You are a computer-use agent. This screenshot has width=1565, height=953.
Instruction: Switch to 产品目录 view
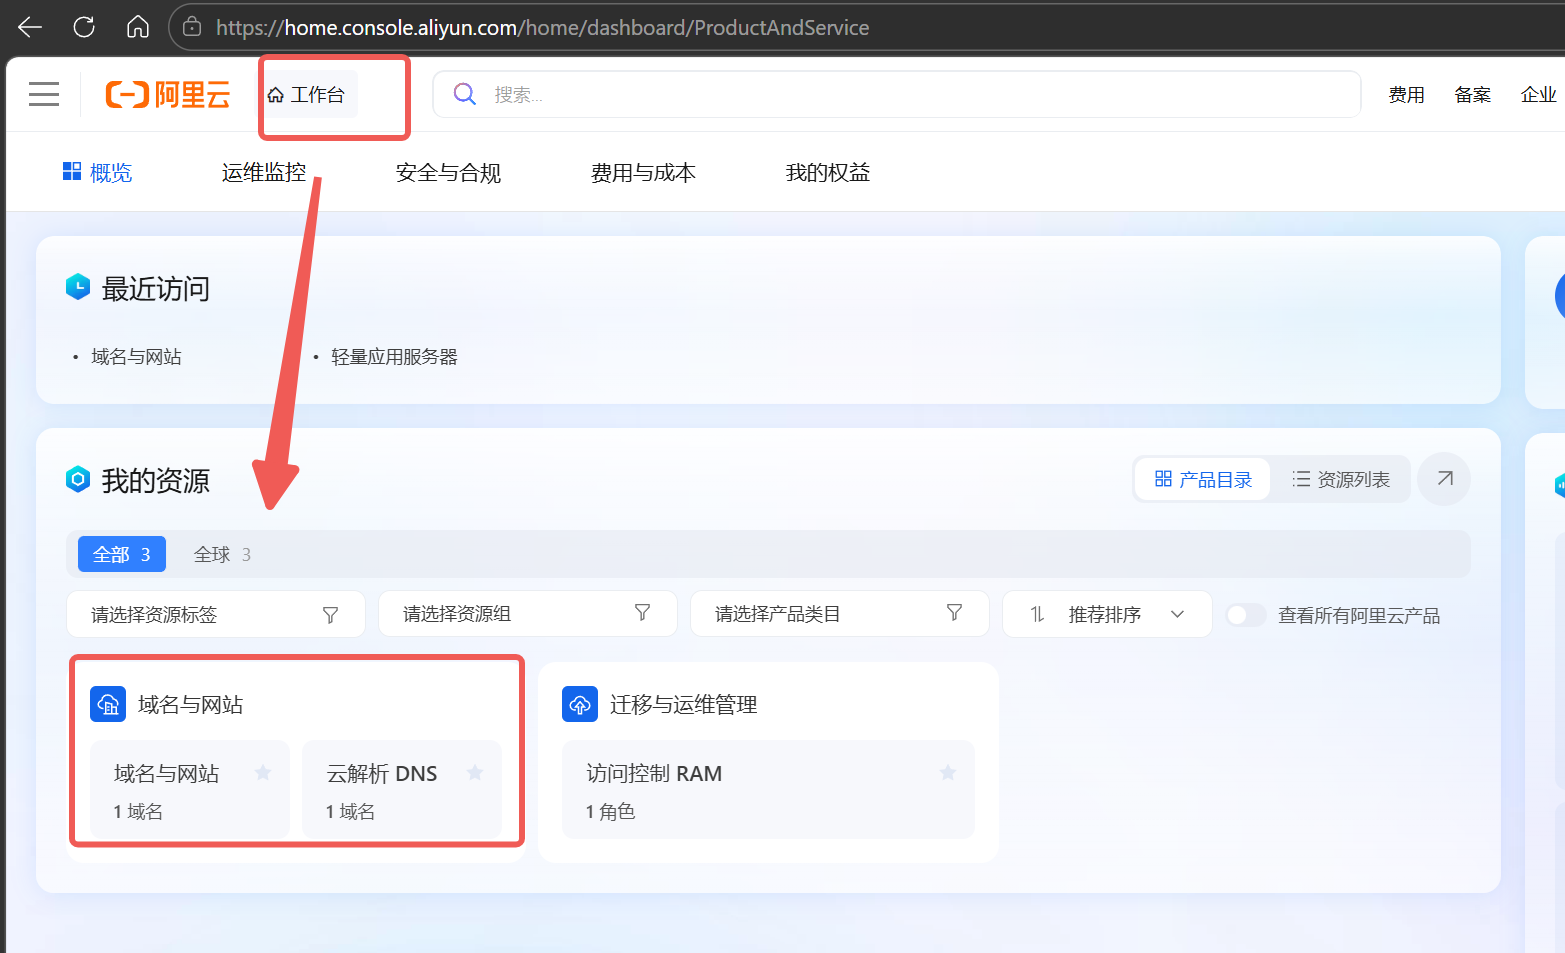click(1203, 479)
